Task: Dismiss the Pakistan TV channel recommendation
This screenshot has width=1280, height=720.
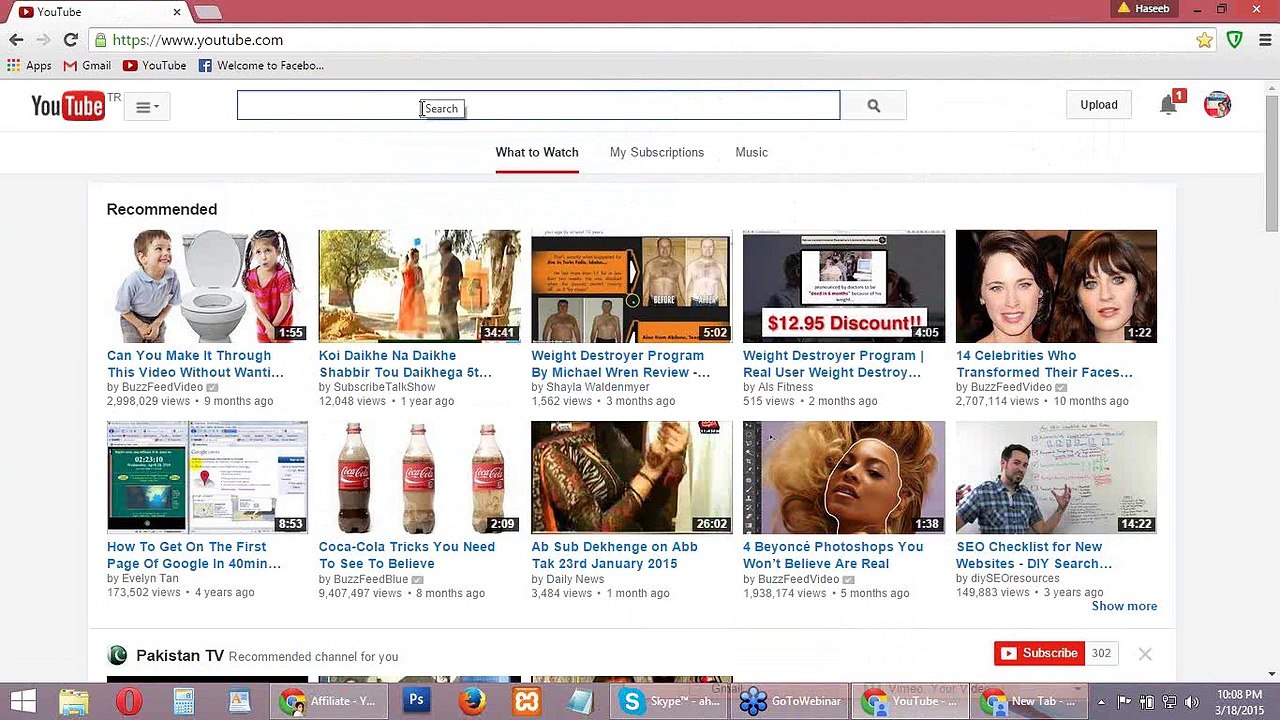Action: 1145,654
